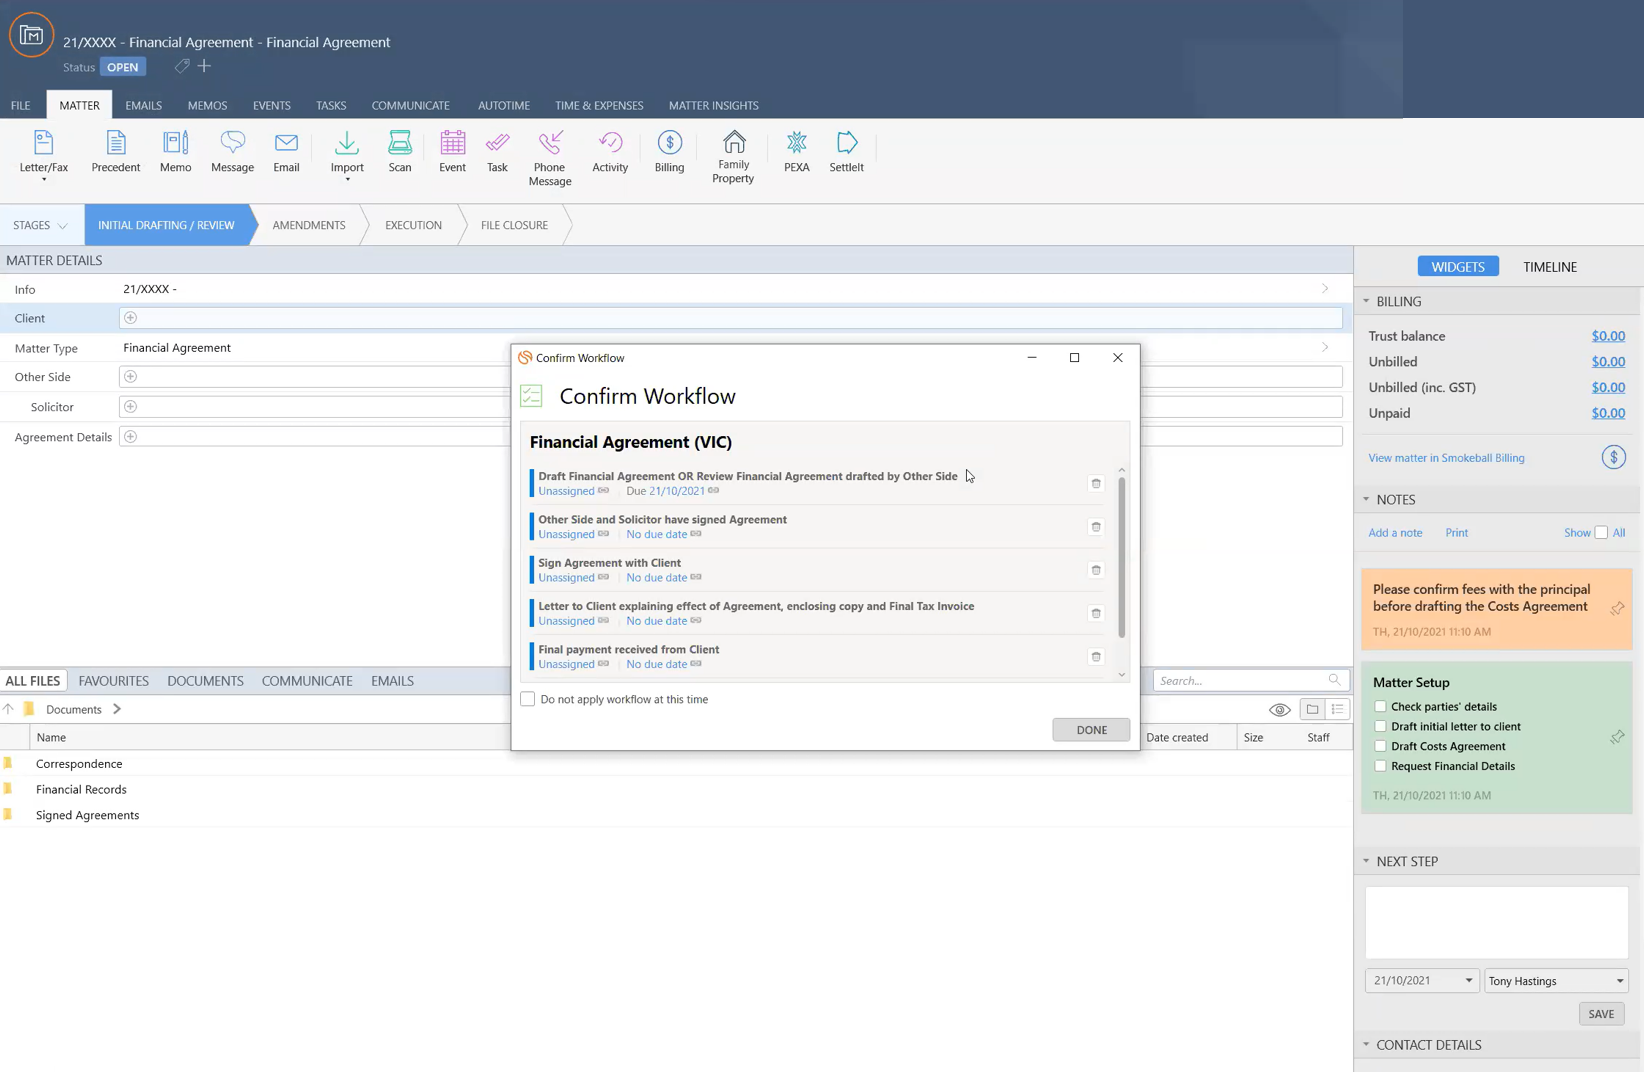Save the Next Step entry
The height and width of the screenshot is (1072, 1644).
tap(1601, 1014)
